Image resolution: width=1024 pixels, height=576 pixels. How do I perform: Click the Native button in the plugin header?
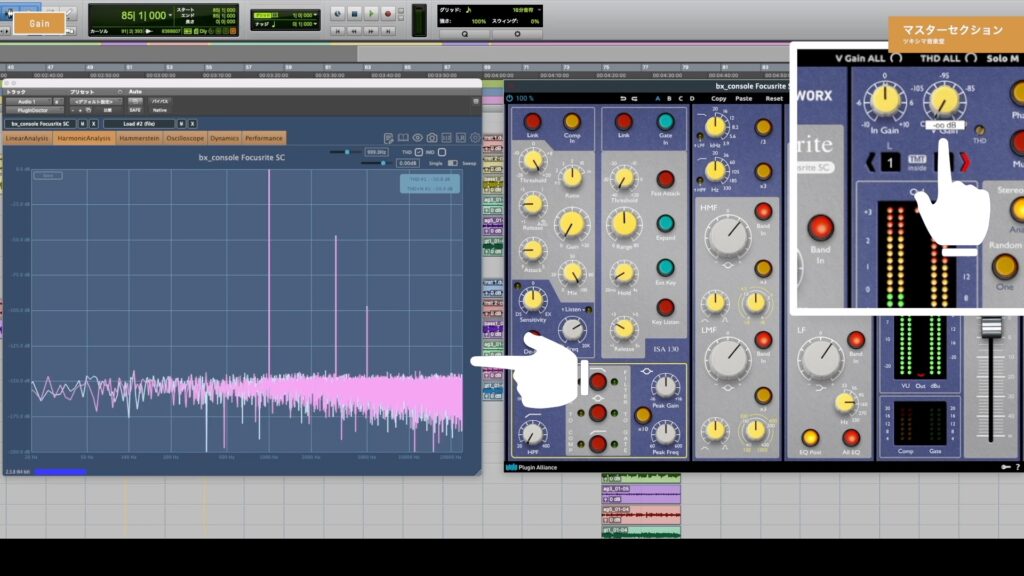pyautogui.click(x=160, y=110)
